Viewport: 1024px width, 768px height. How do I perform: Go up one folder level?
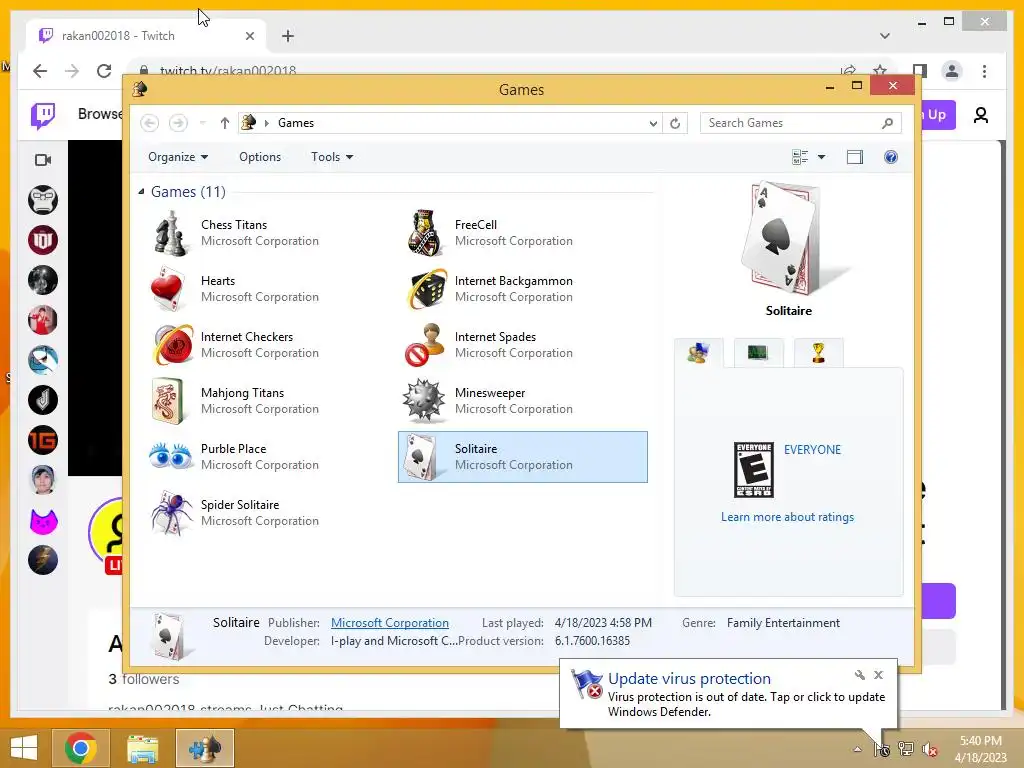pos(225,123)
